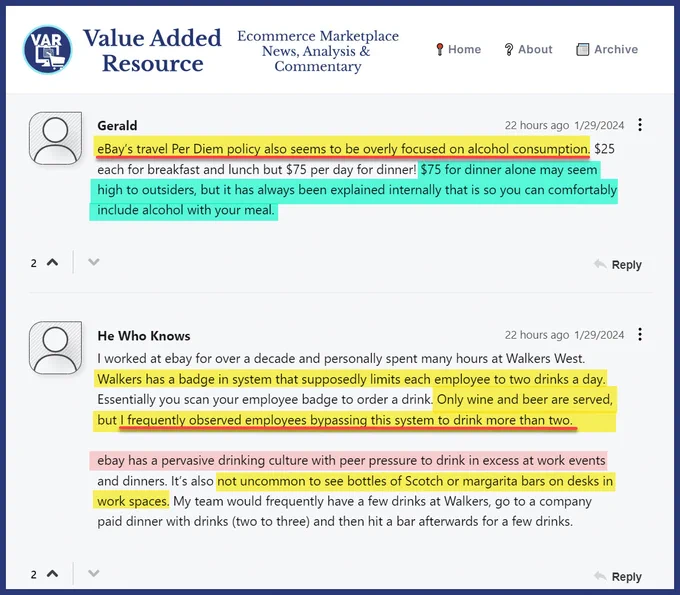The width and height of the screenshot is (680, 595).
Task: Click the text 'ebay has a pervasive drinking culture'
Action: click(x=202, y=461)
